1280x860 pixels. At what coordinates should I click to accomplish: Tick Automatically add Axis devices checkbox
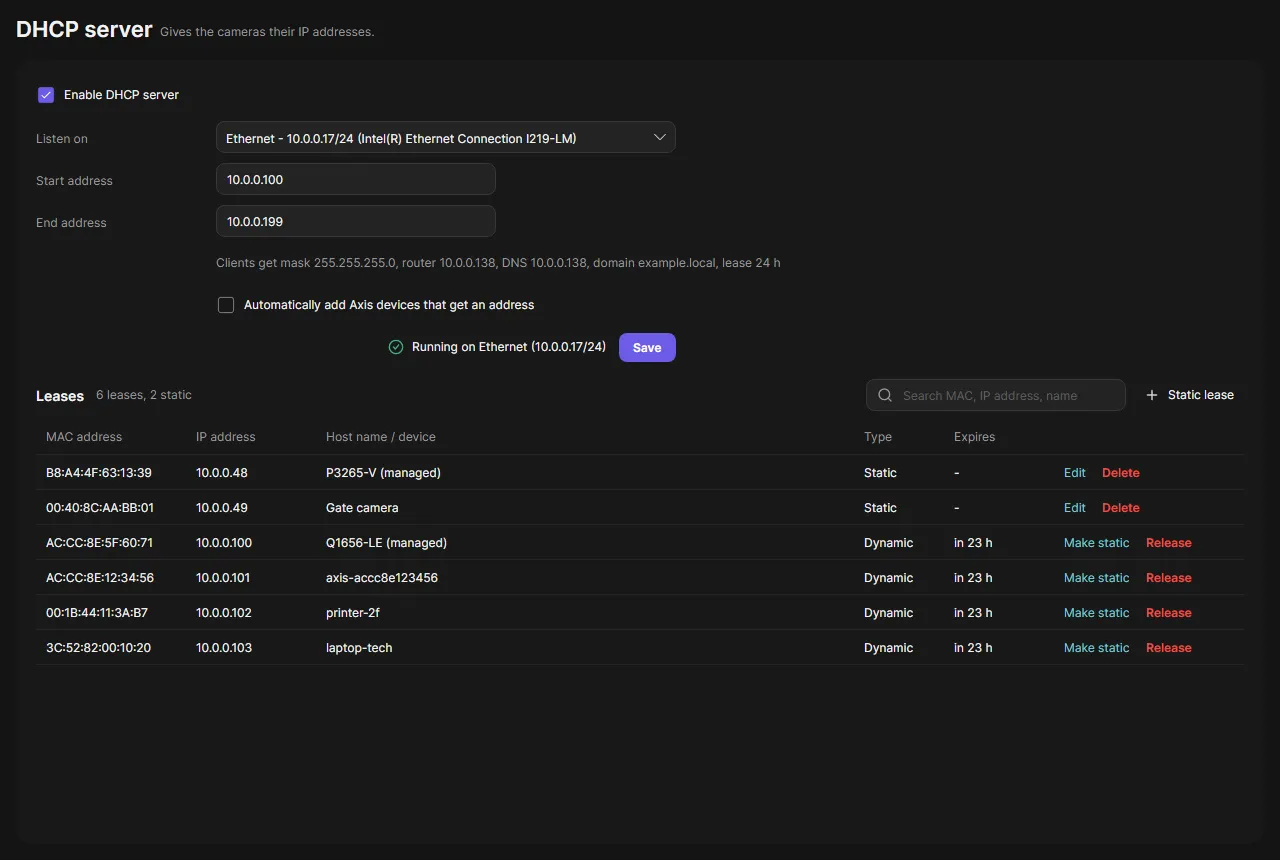click(226, 305)
